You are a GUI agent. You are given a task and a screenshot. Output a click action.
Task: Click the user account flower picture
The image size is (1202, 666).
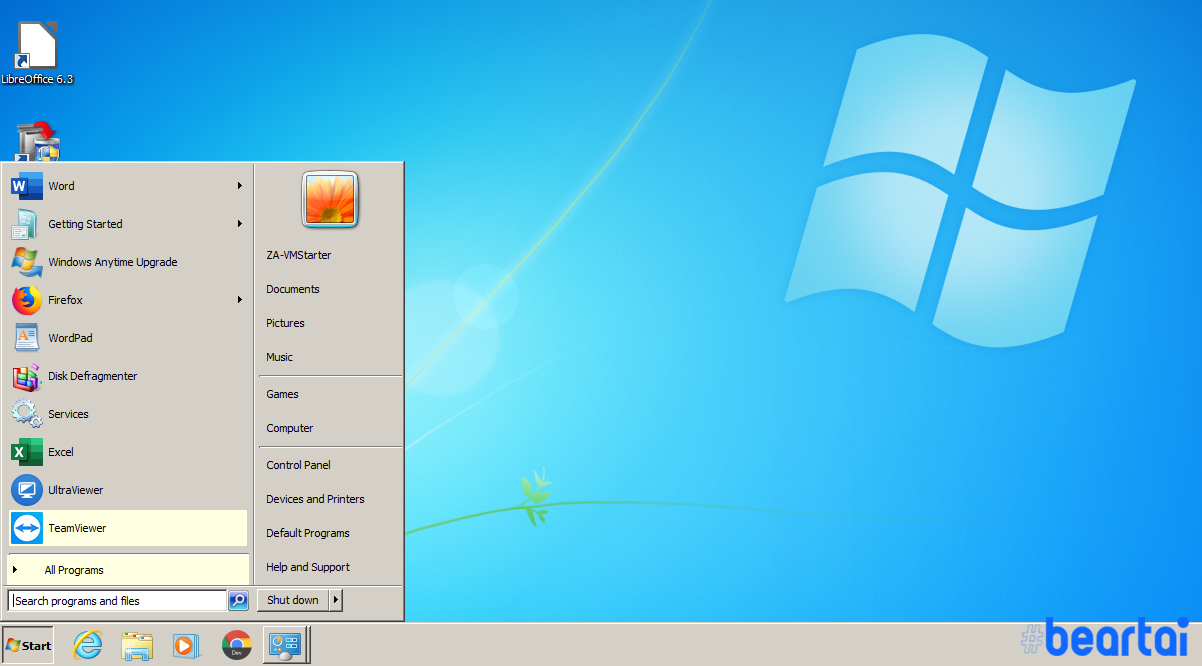[x=330, y=200]
